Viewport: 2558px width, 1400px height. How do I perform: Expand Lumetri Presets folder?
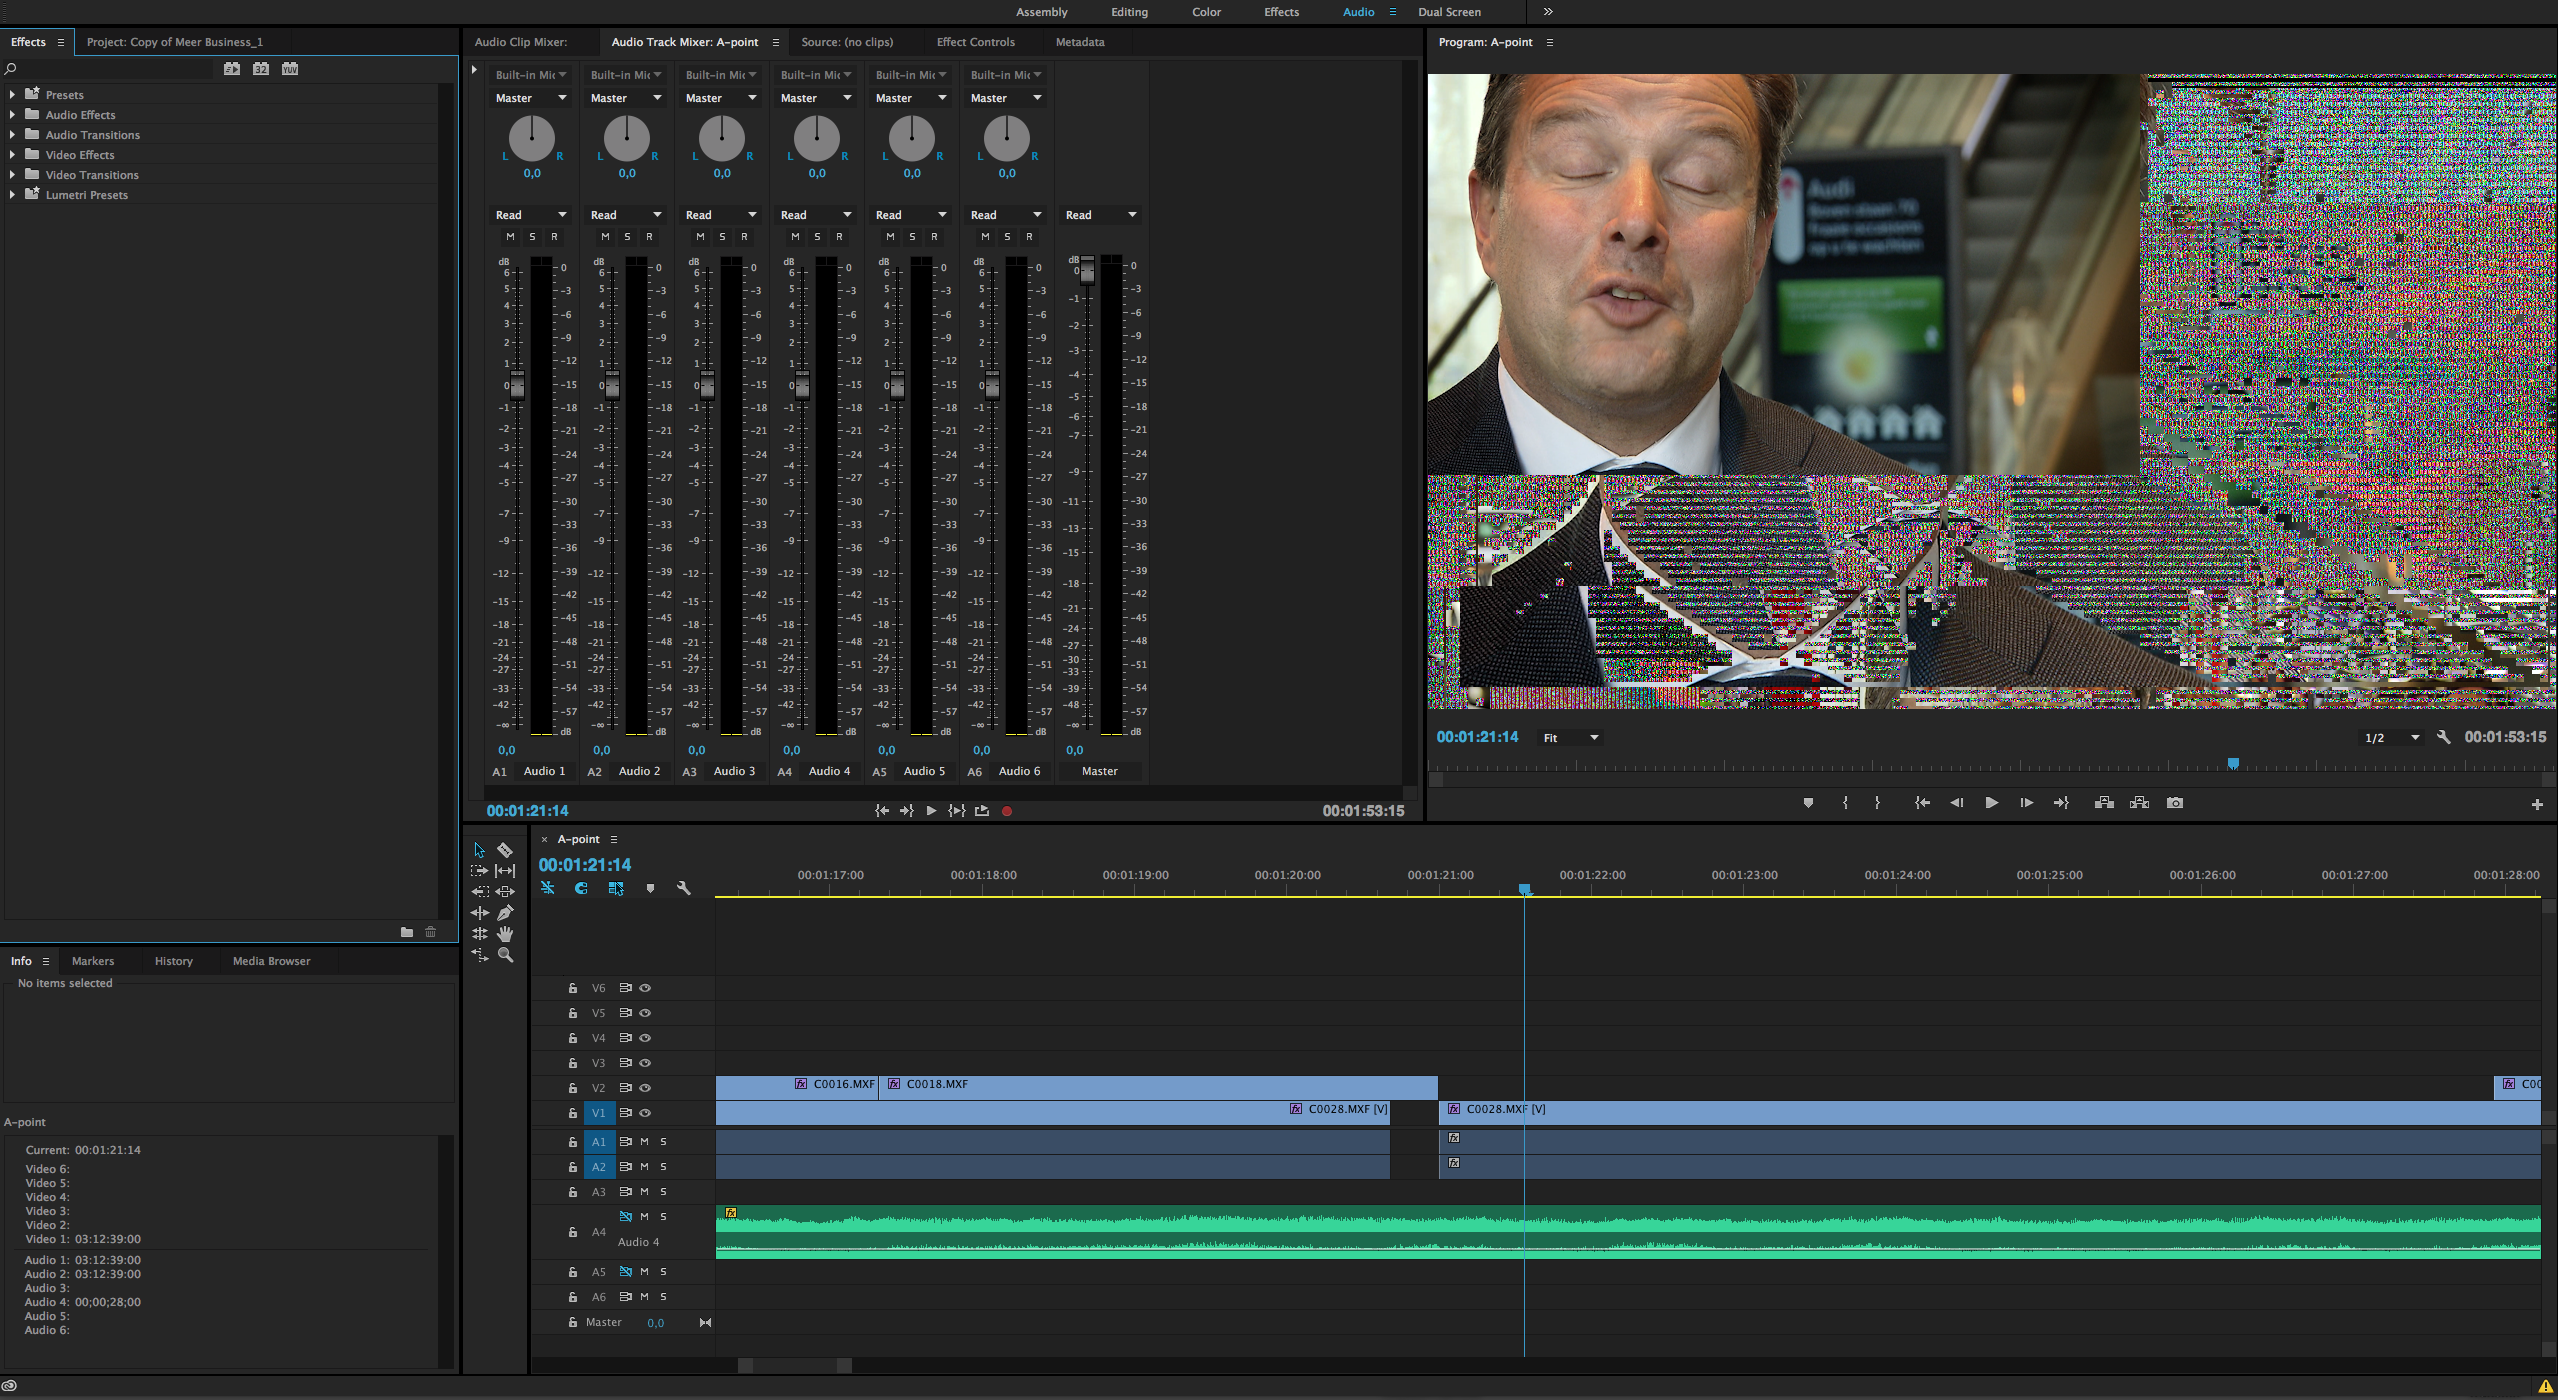12,195
